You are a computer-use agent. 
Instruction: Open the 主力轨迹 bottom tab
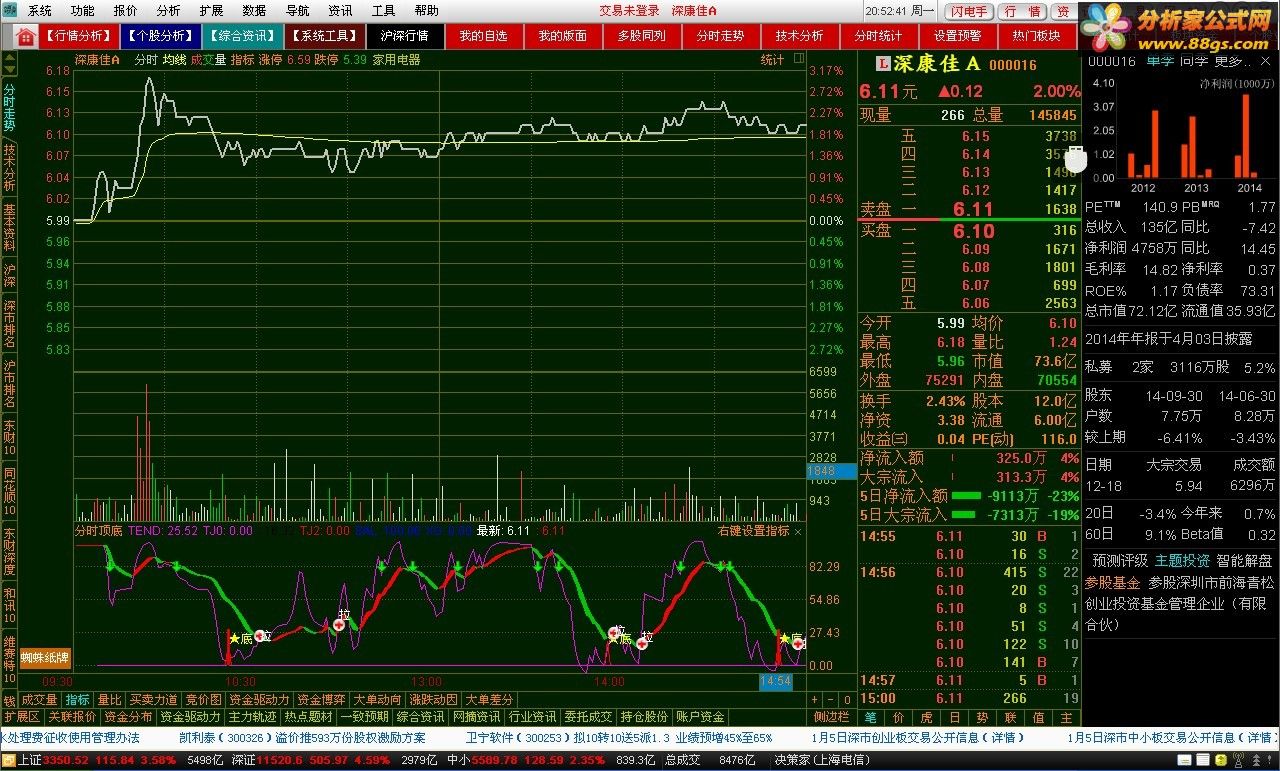pos(252,717)
